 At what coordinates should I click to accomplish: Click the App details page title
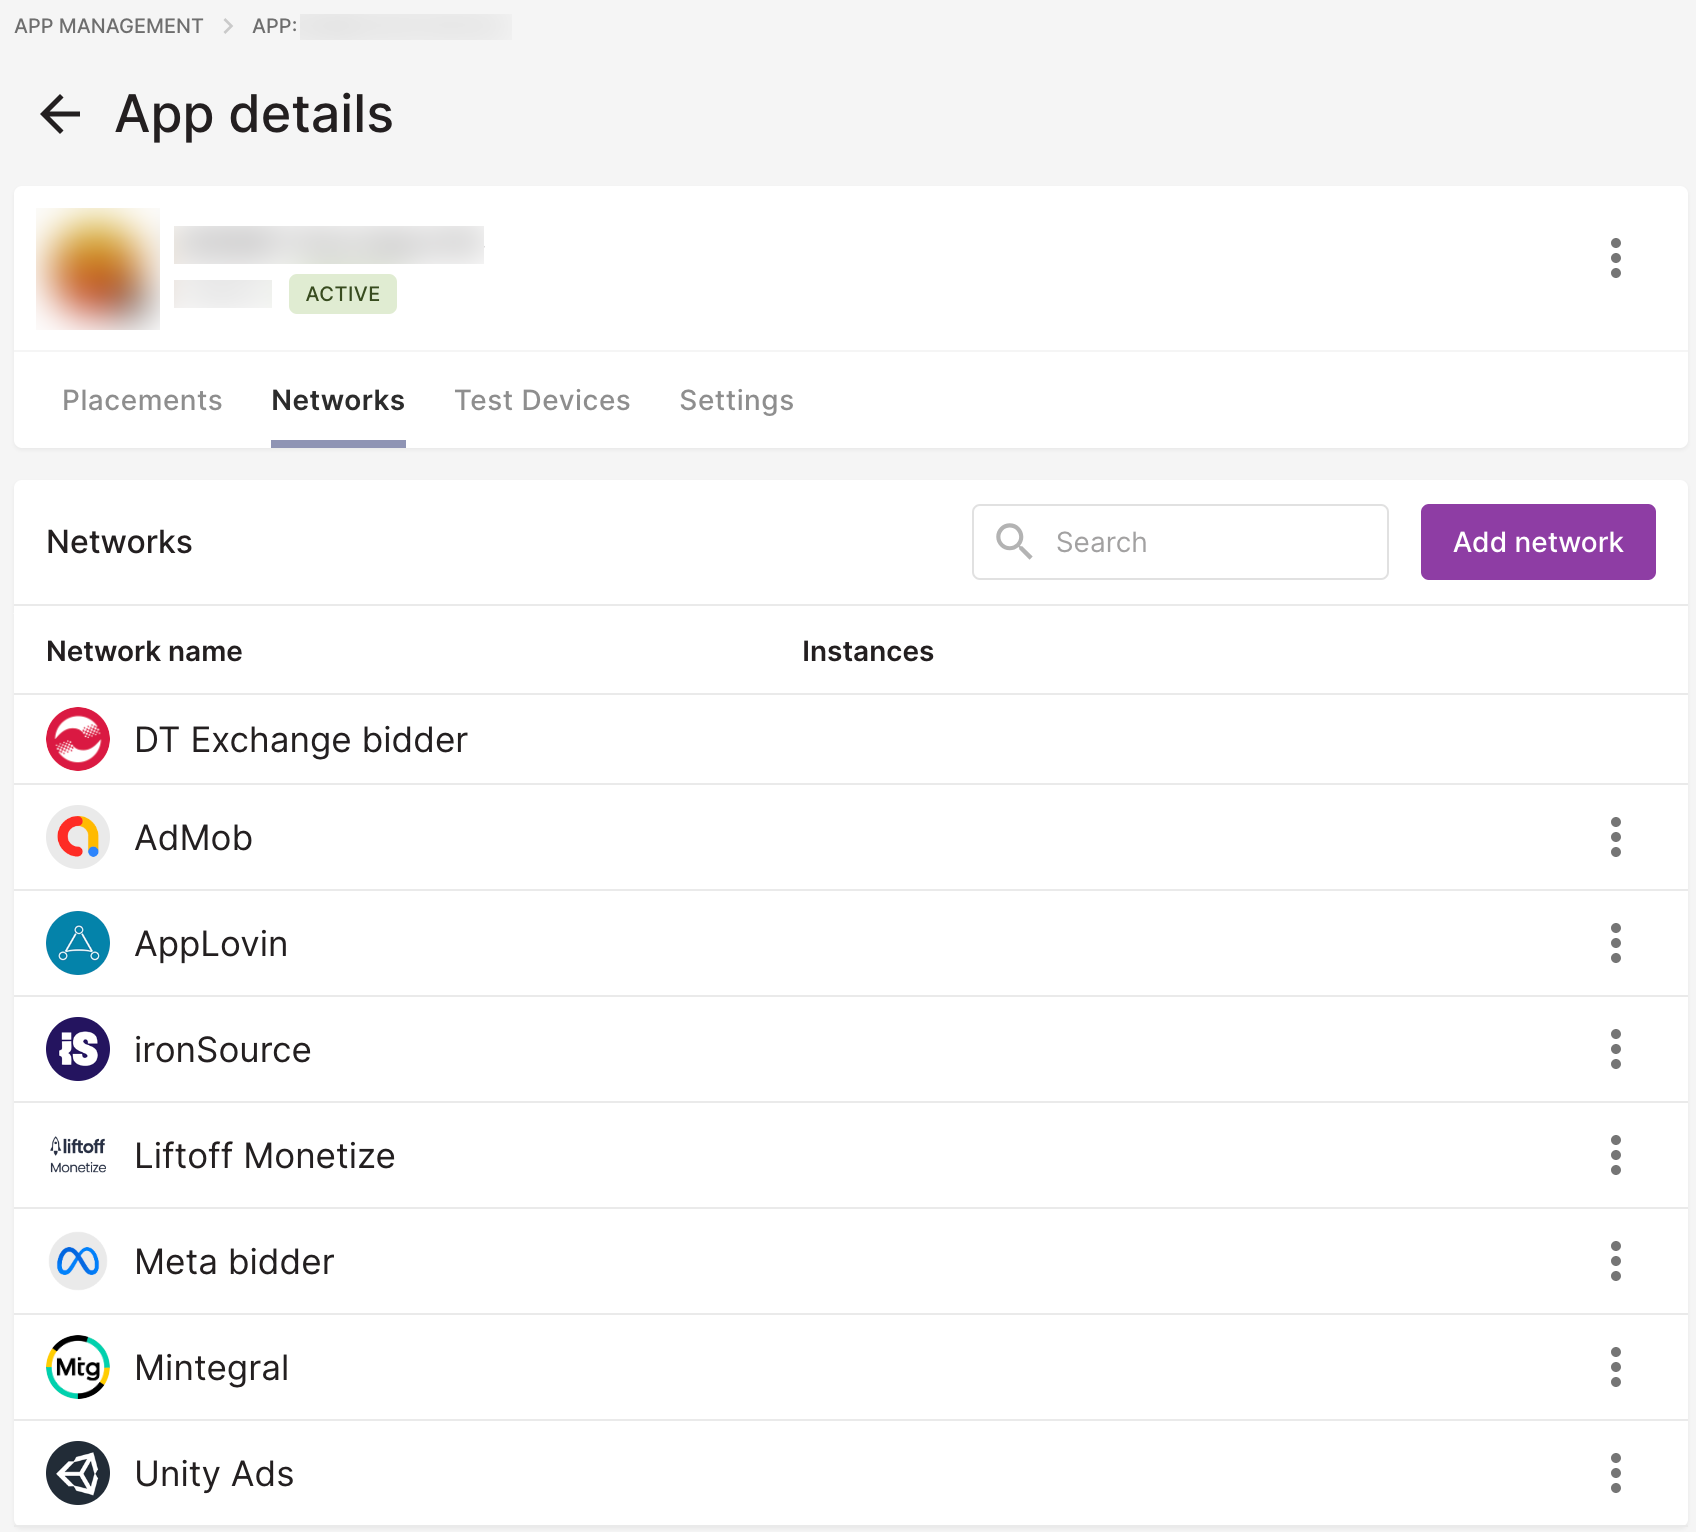coord(254,114)
